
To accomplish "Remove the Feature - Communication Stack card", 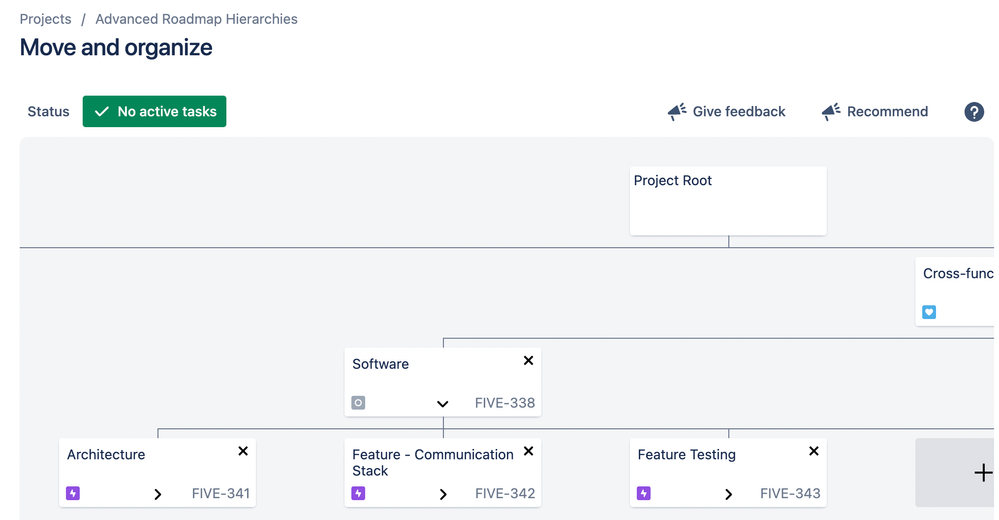I will pyautogui.click(x=528, y=451).
